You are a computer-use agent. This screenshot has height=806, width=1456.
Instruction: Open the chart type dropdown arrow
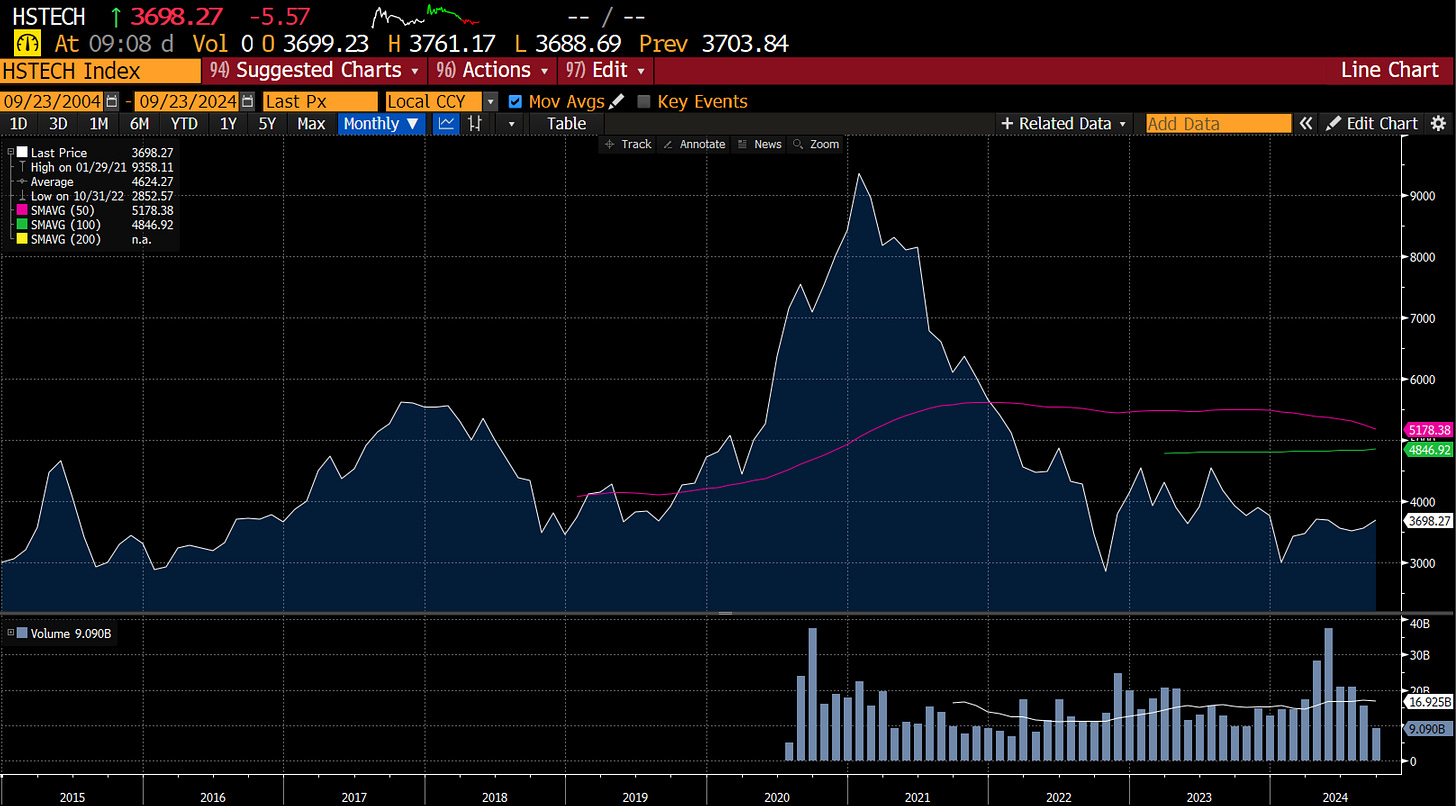tap(511, 124)
